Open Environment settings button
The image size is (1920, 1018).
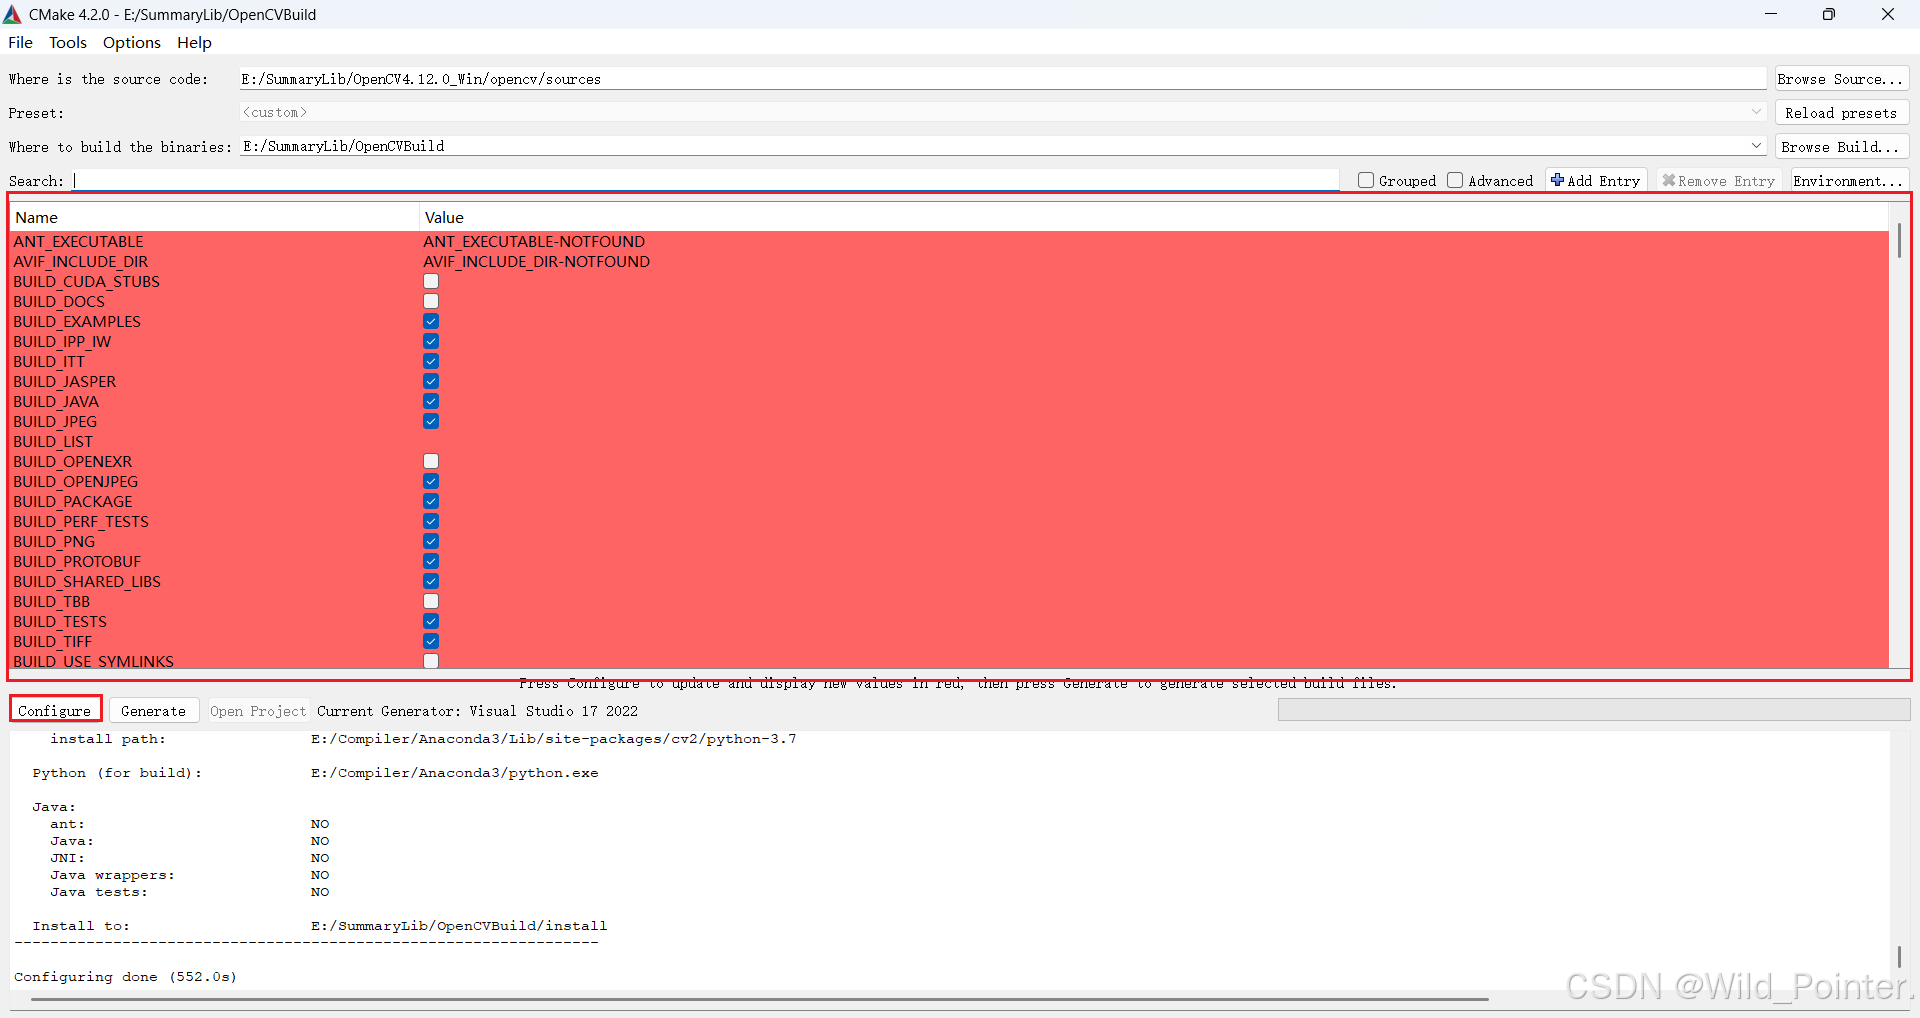(x=1849, y=181)
